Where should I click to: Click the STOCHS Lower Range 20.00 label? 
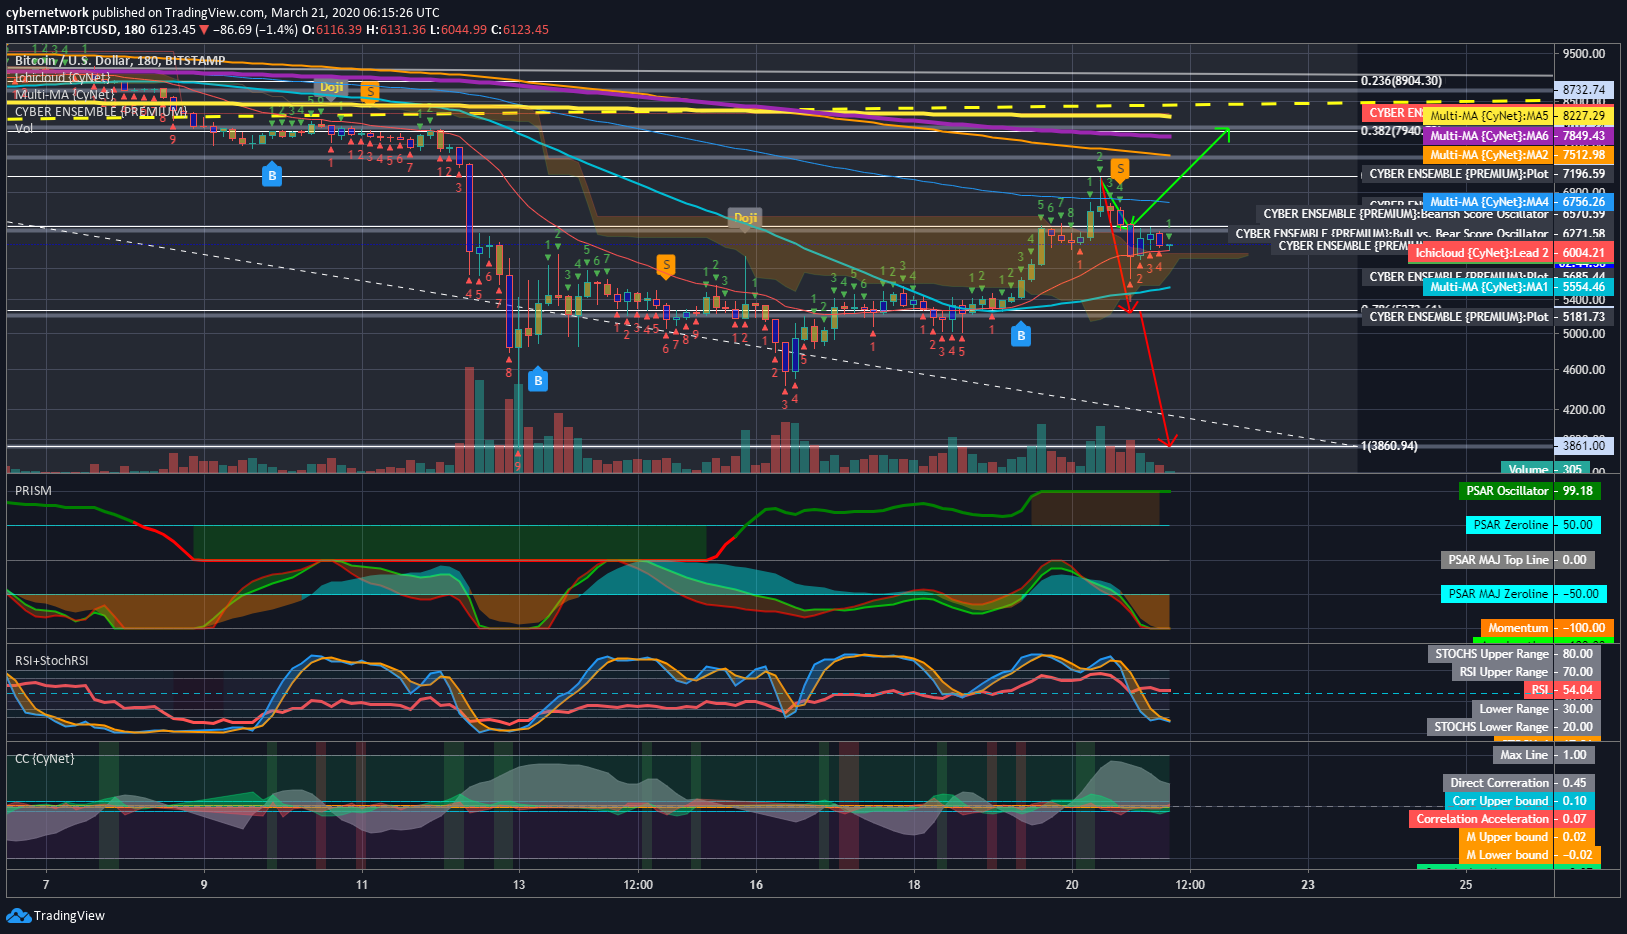pos(1514,727)
